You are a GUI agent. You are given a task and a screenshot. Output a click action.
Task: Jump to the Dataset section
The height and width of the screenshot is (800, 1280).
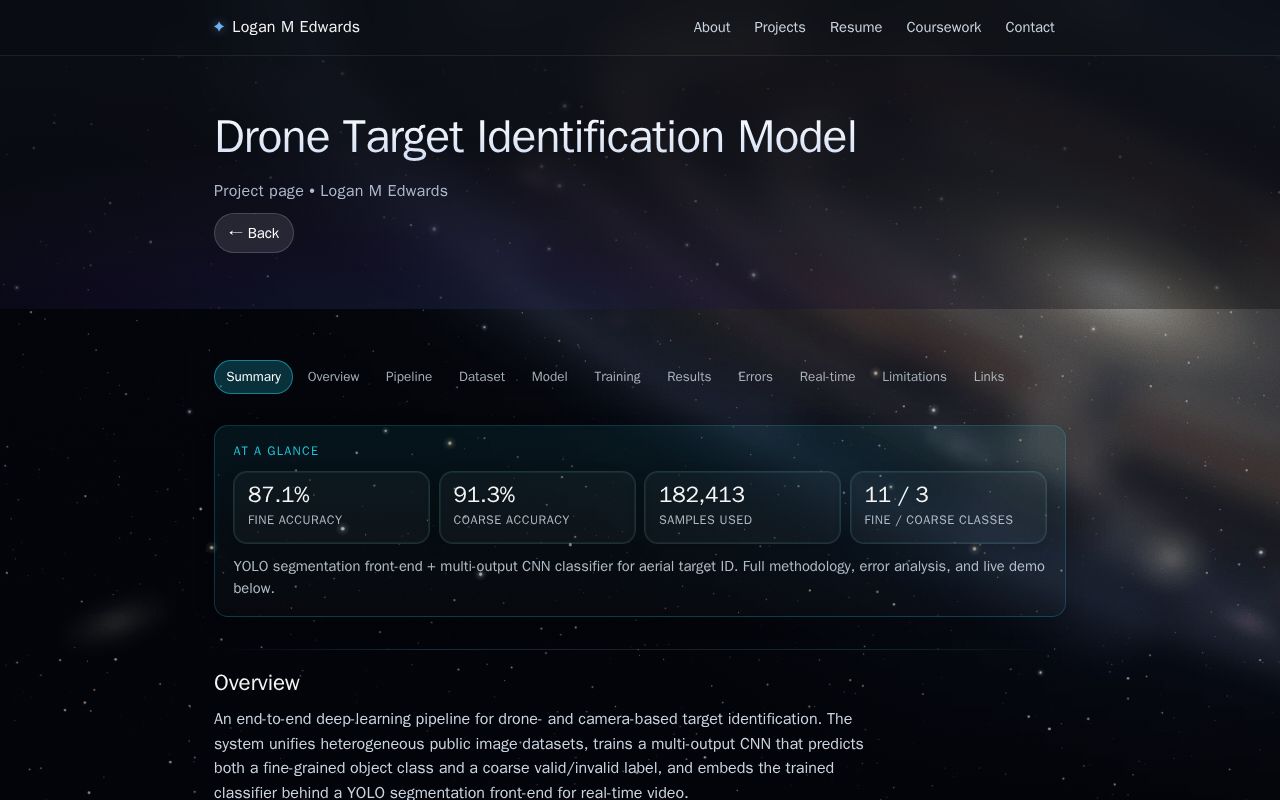click(482, 377)
